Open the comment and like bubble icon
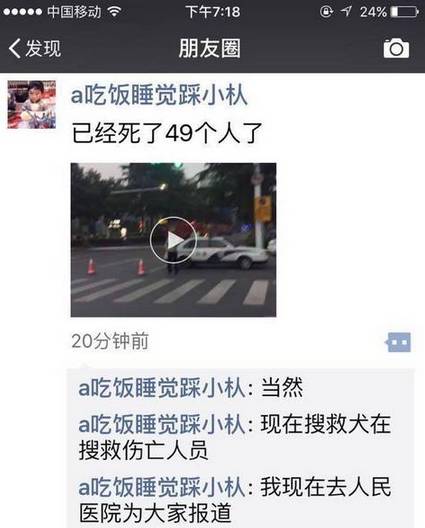425x528 pixels. [398, 342]
